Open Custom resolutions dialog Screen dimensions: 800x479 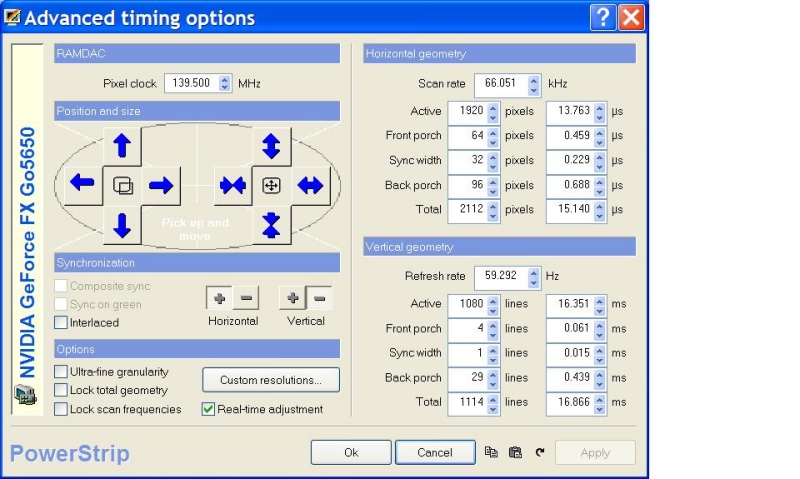point(271,380)
